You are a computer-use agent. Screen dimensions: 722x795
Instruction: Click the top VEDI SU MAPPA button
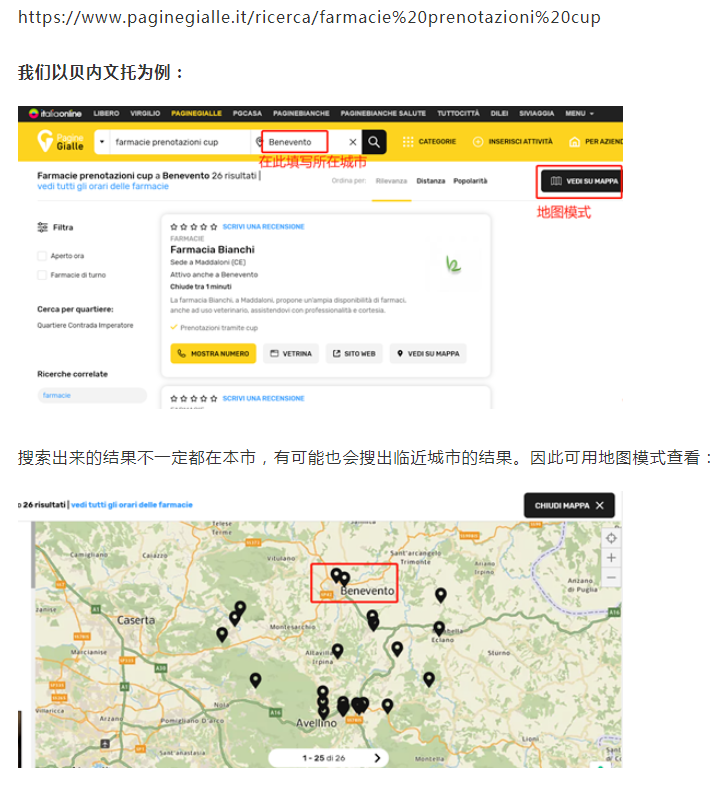tap(581, 181)
